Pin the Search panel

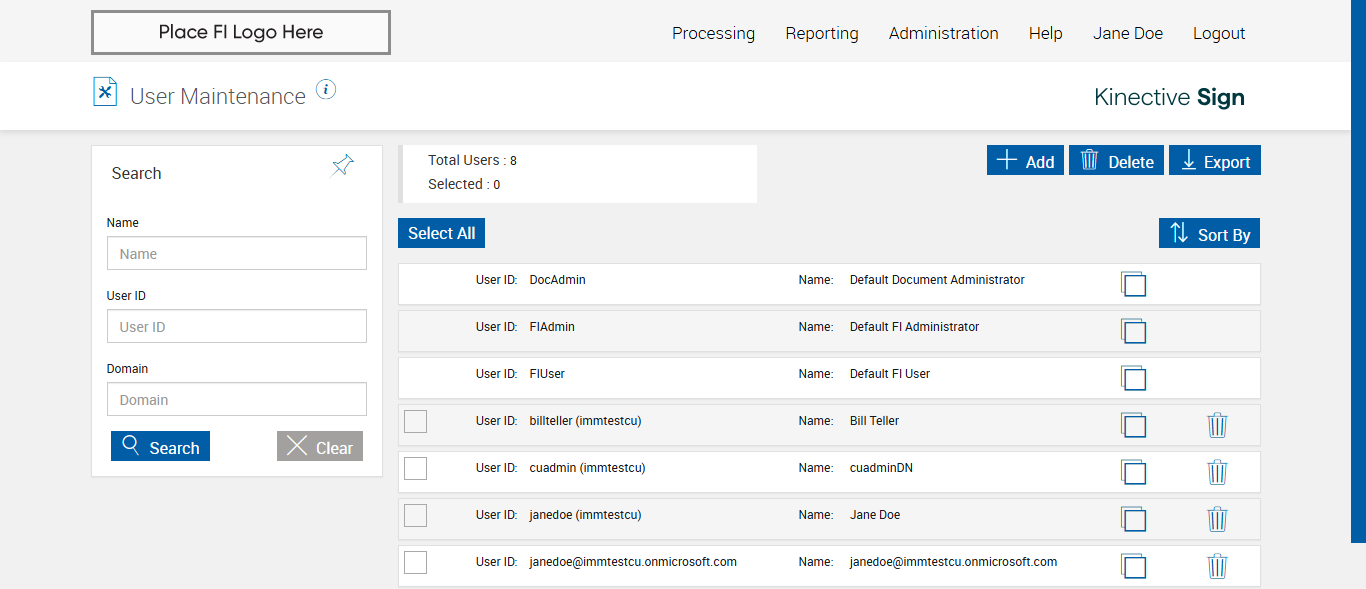343,166
